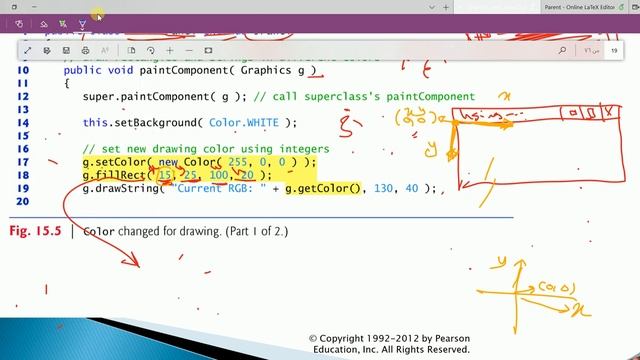Click the save-as pencil disk icon
This screenshot has height=360, width=640.
tap(47, 51)
